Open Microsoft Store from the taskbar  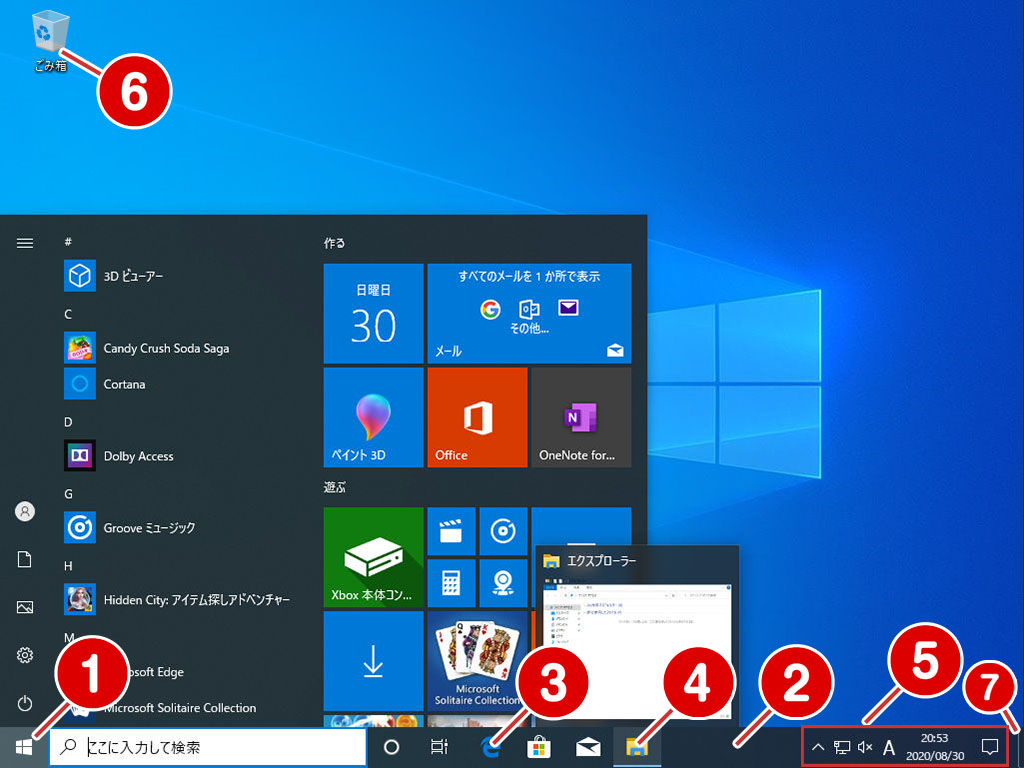pyautogui.click(x=539, y=747)
